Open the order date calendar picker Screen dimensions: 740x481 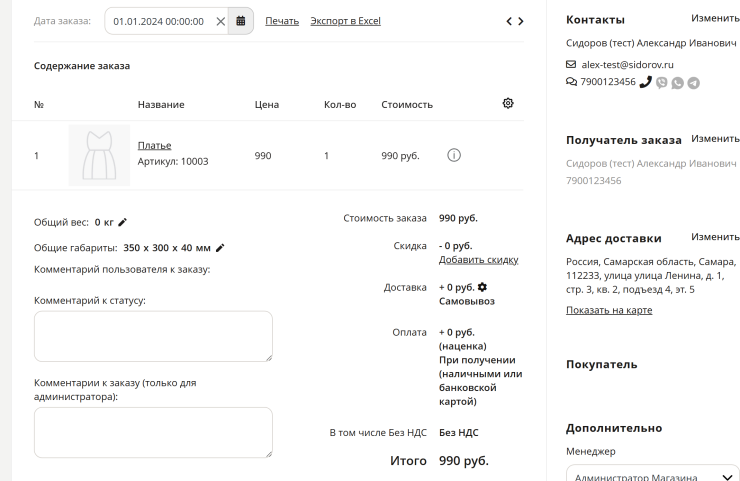click(241, 21)
